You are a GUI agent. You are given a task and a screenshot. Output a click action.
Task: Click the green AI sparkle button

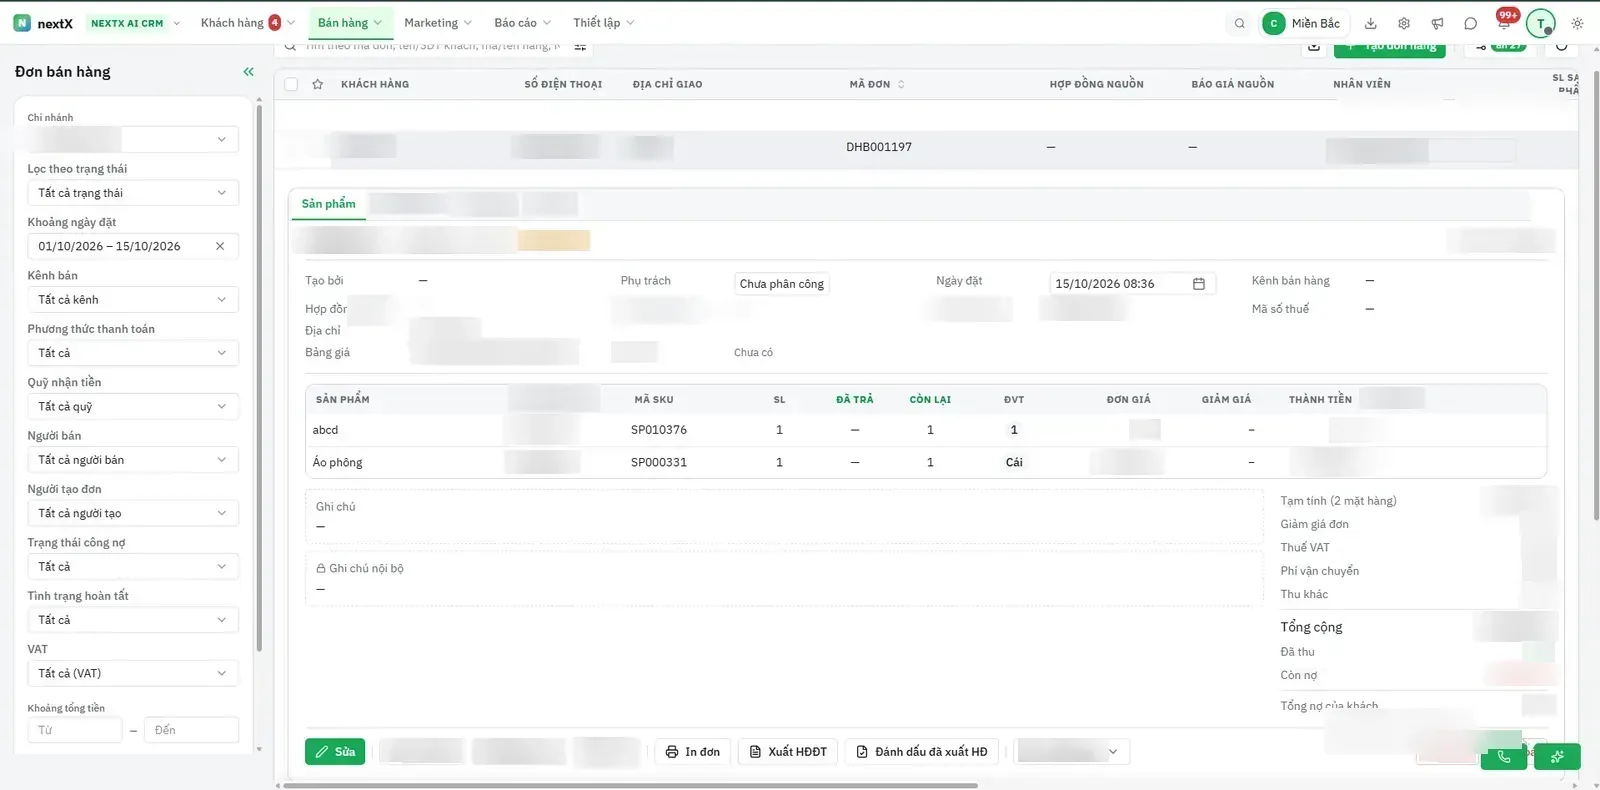1557,757
